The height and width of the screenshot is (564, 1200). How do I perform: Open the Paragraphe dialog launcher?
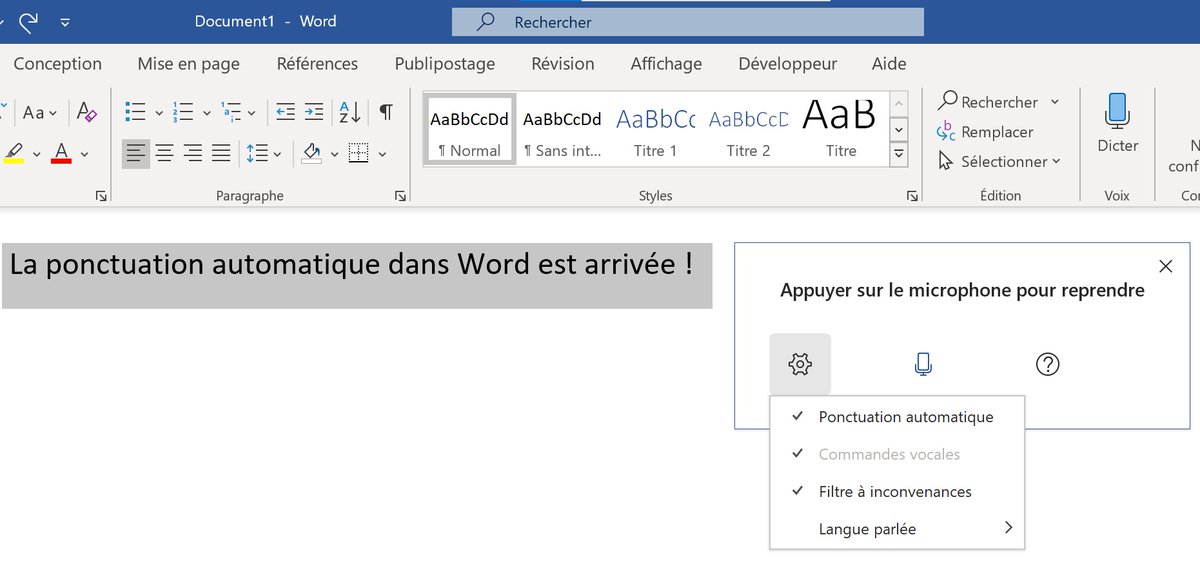(400, 197)
